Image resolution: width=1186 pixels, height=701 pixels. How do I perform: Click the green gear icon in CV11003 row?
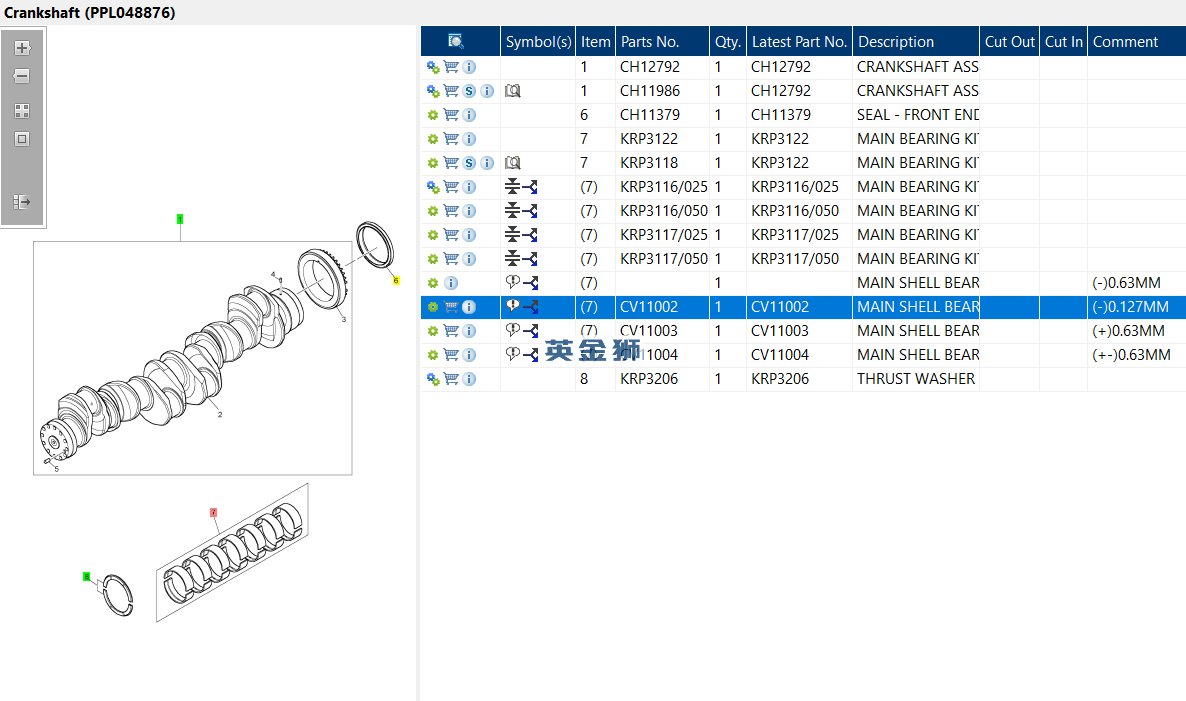click(433, 331)
